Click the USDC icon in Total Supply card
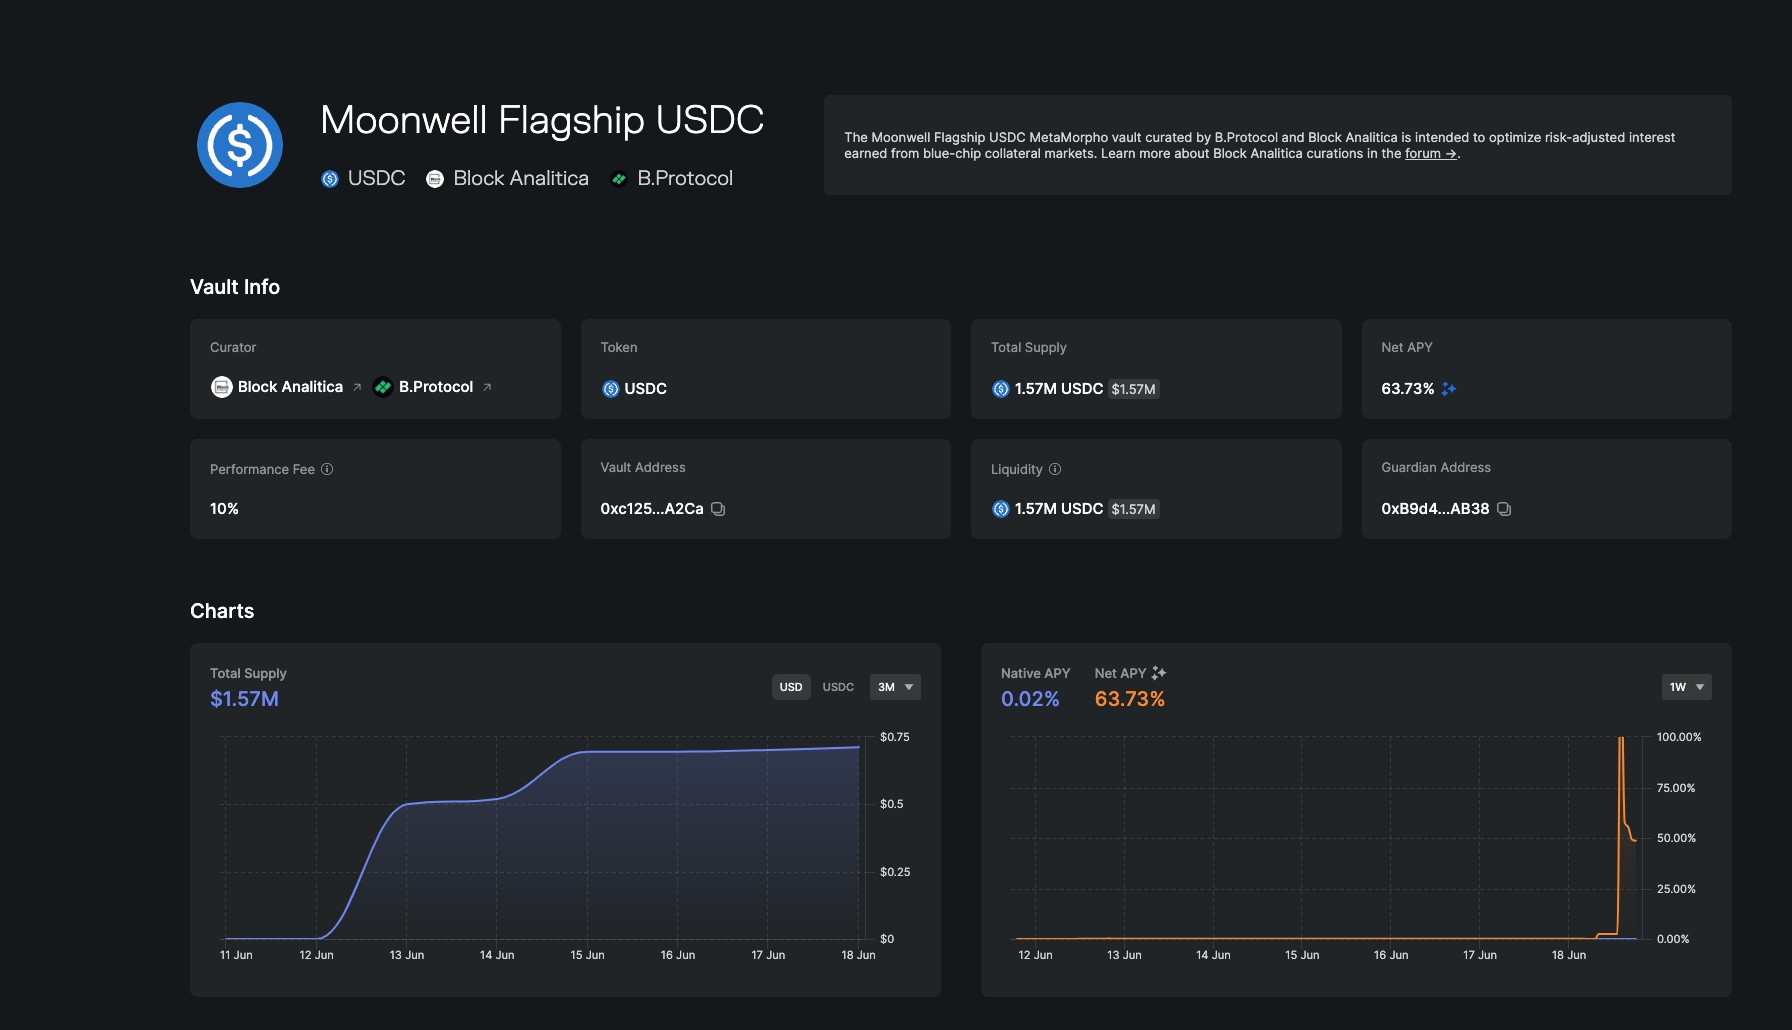 pyautogui.click(x=1001, y=389)
